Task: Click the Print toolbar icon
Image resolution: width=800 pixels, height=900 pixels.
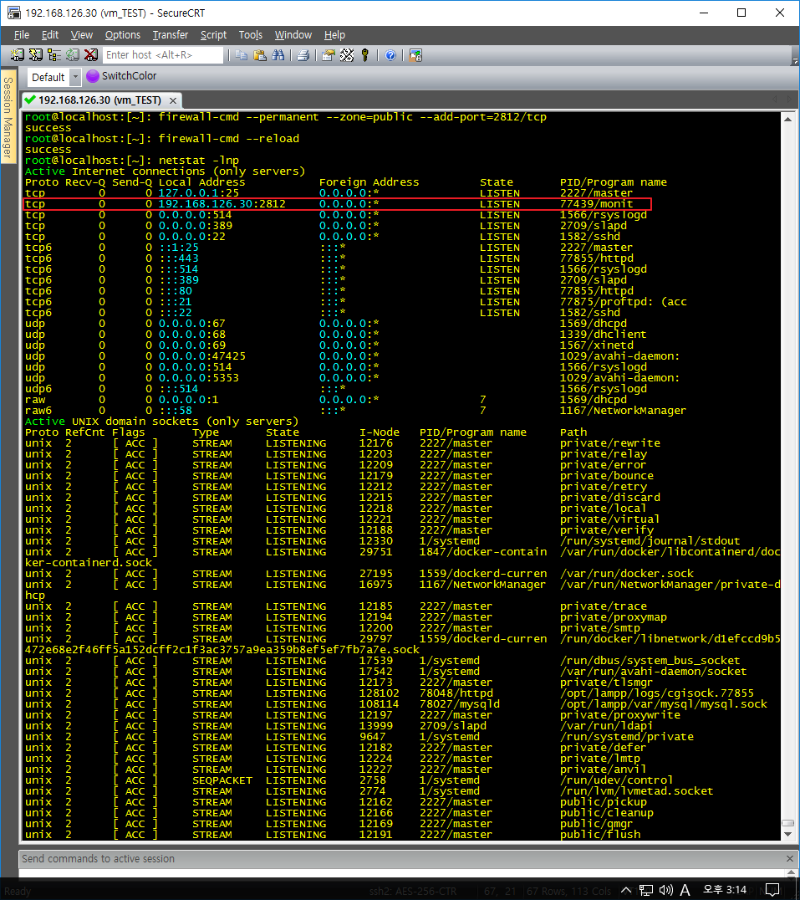Action: click(x=303, y=55)
